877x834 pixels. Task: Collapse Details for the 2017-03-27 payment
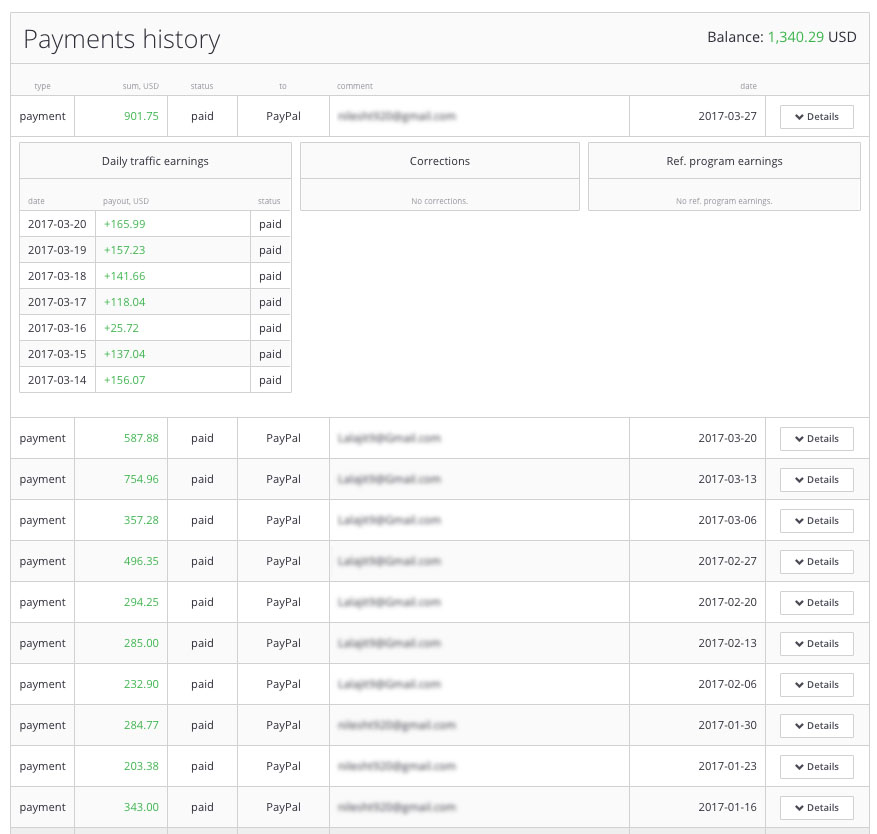pyautogui.click(x=817, y=117)
